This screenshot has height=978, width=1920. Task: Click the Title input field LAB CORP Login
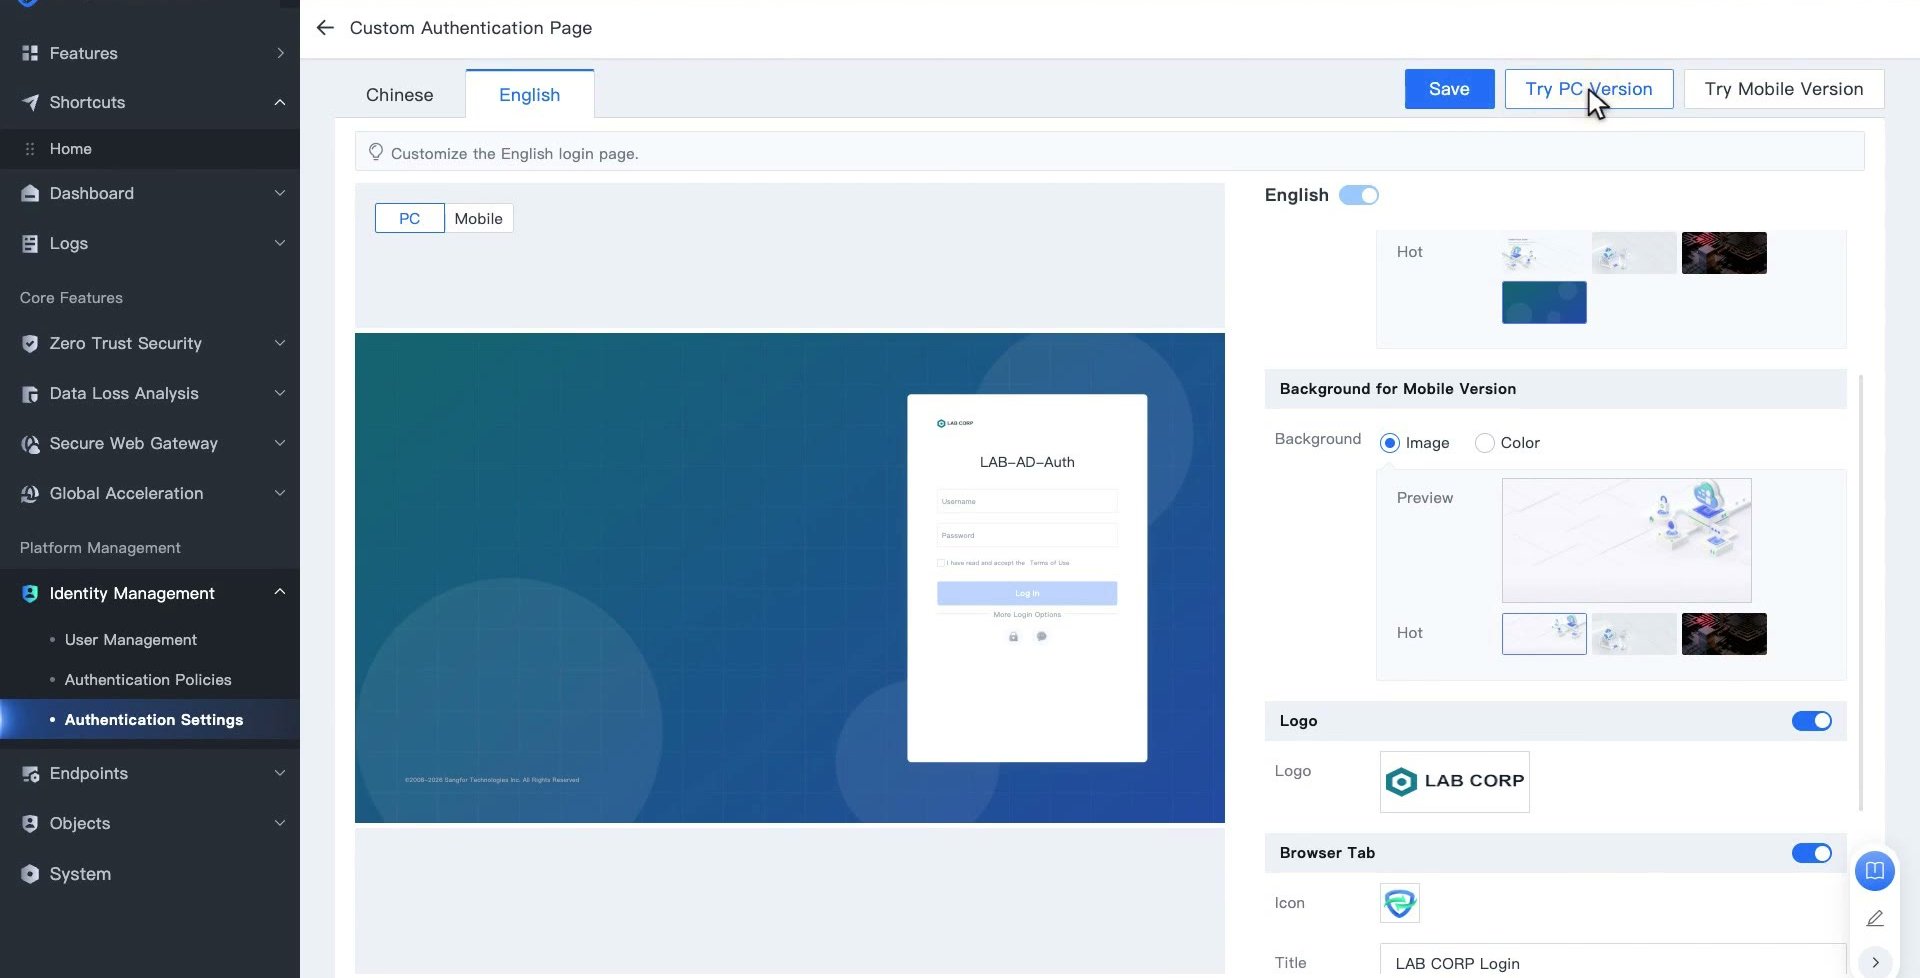click(1612, 962)
